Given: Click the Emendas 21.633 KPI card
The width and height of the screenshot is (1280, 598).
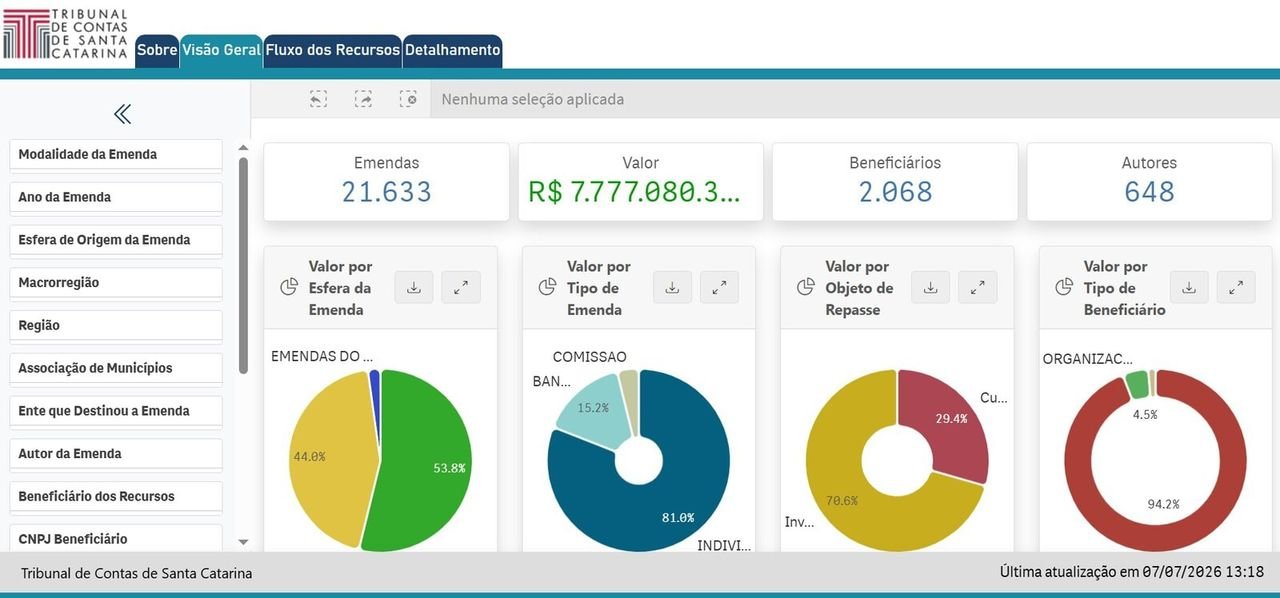Looking at the screenshot, I should point(386,182).
